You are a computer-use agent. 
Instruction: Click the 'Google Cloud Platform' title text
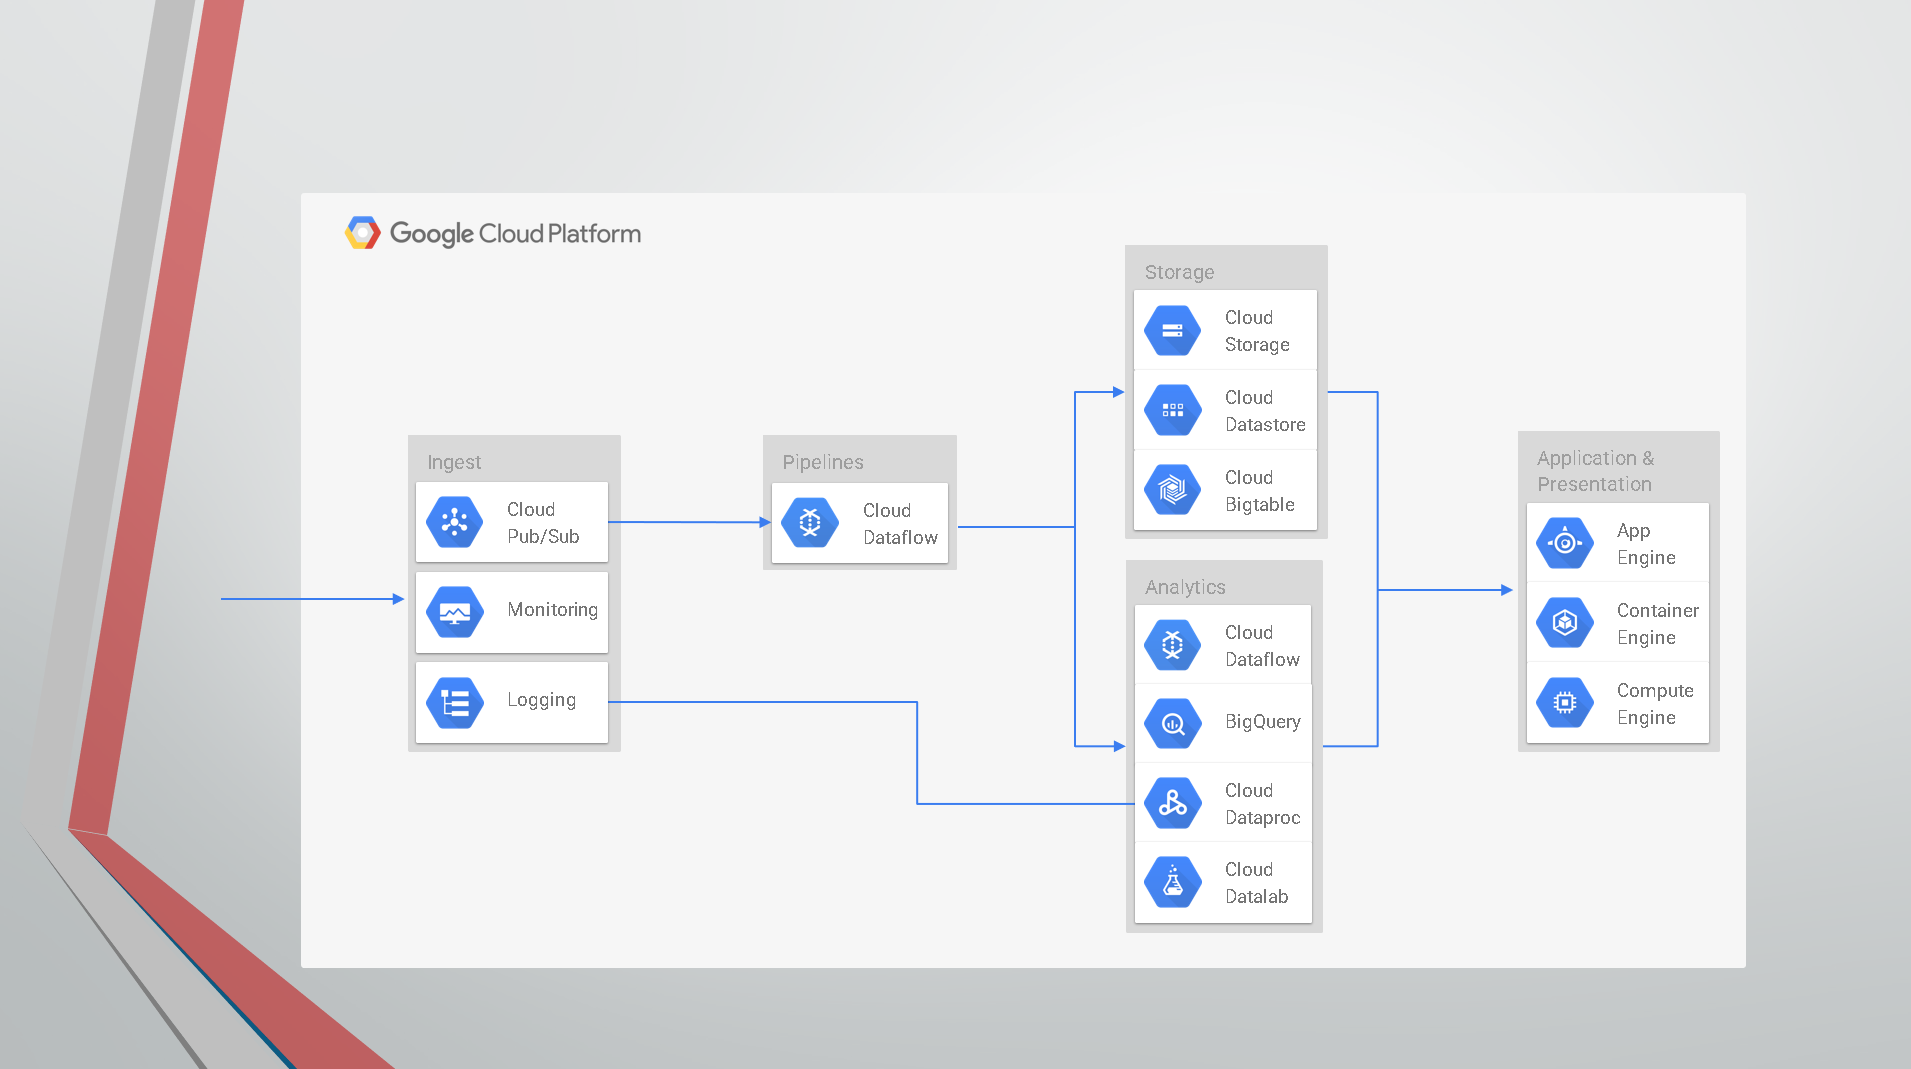click(515, 234)
